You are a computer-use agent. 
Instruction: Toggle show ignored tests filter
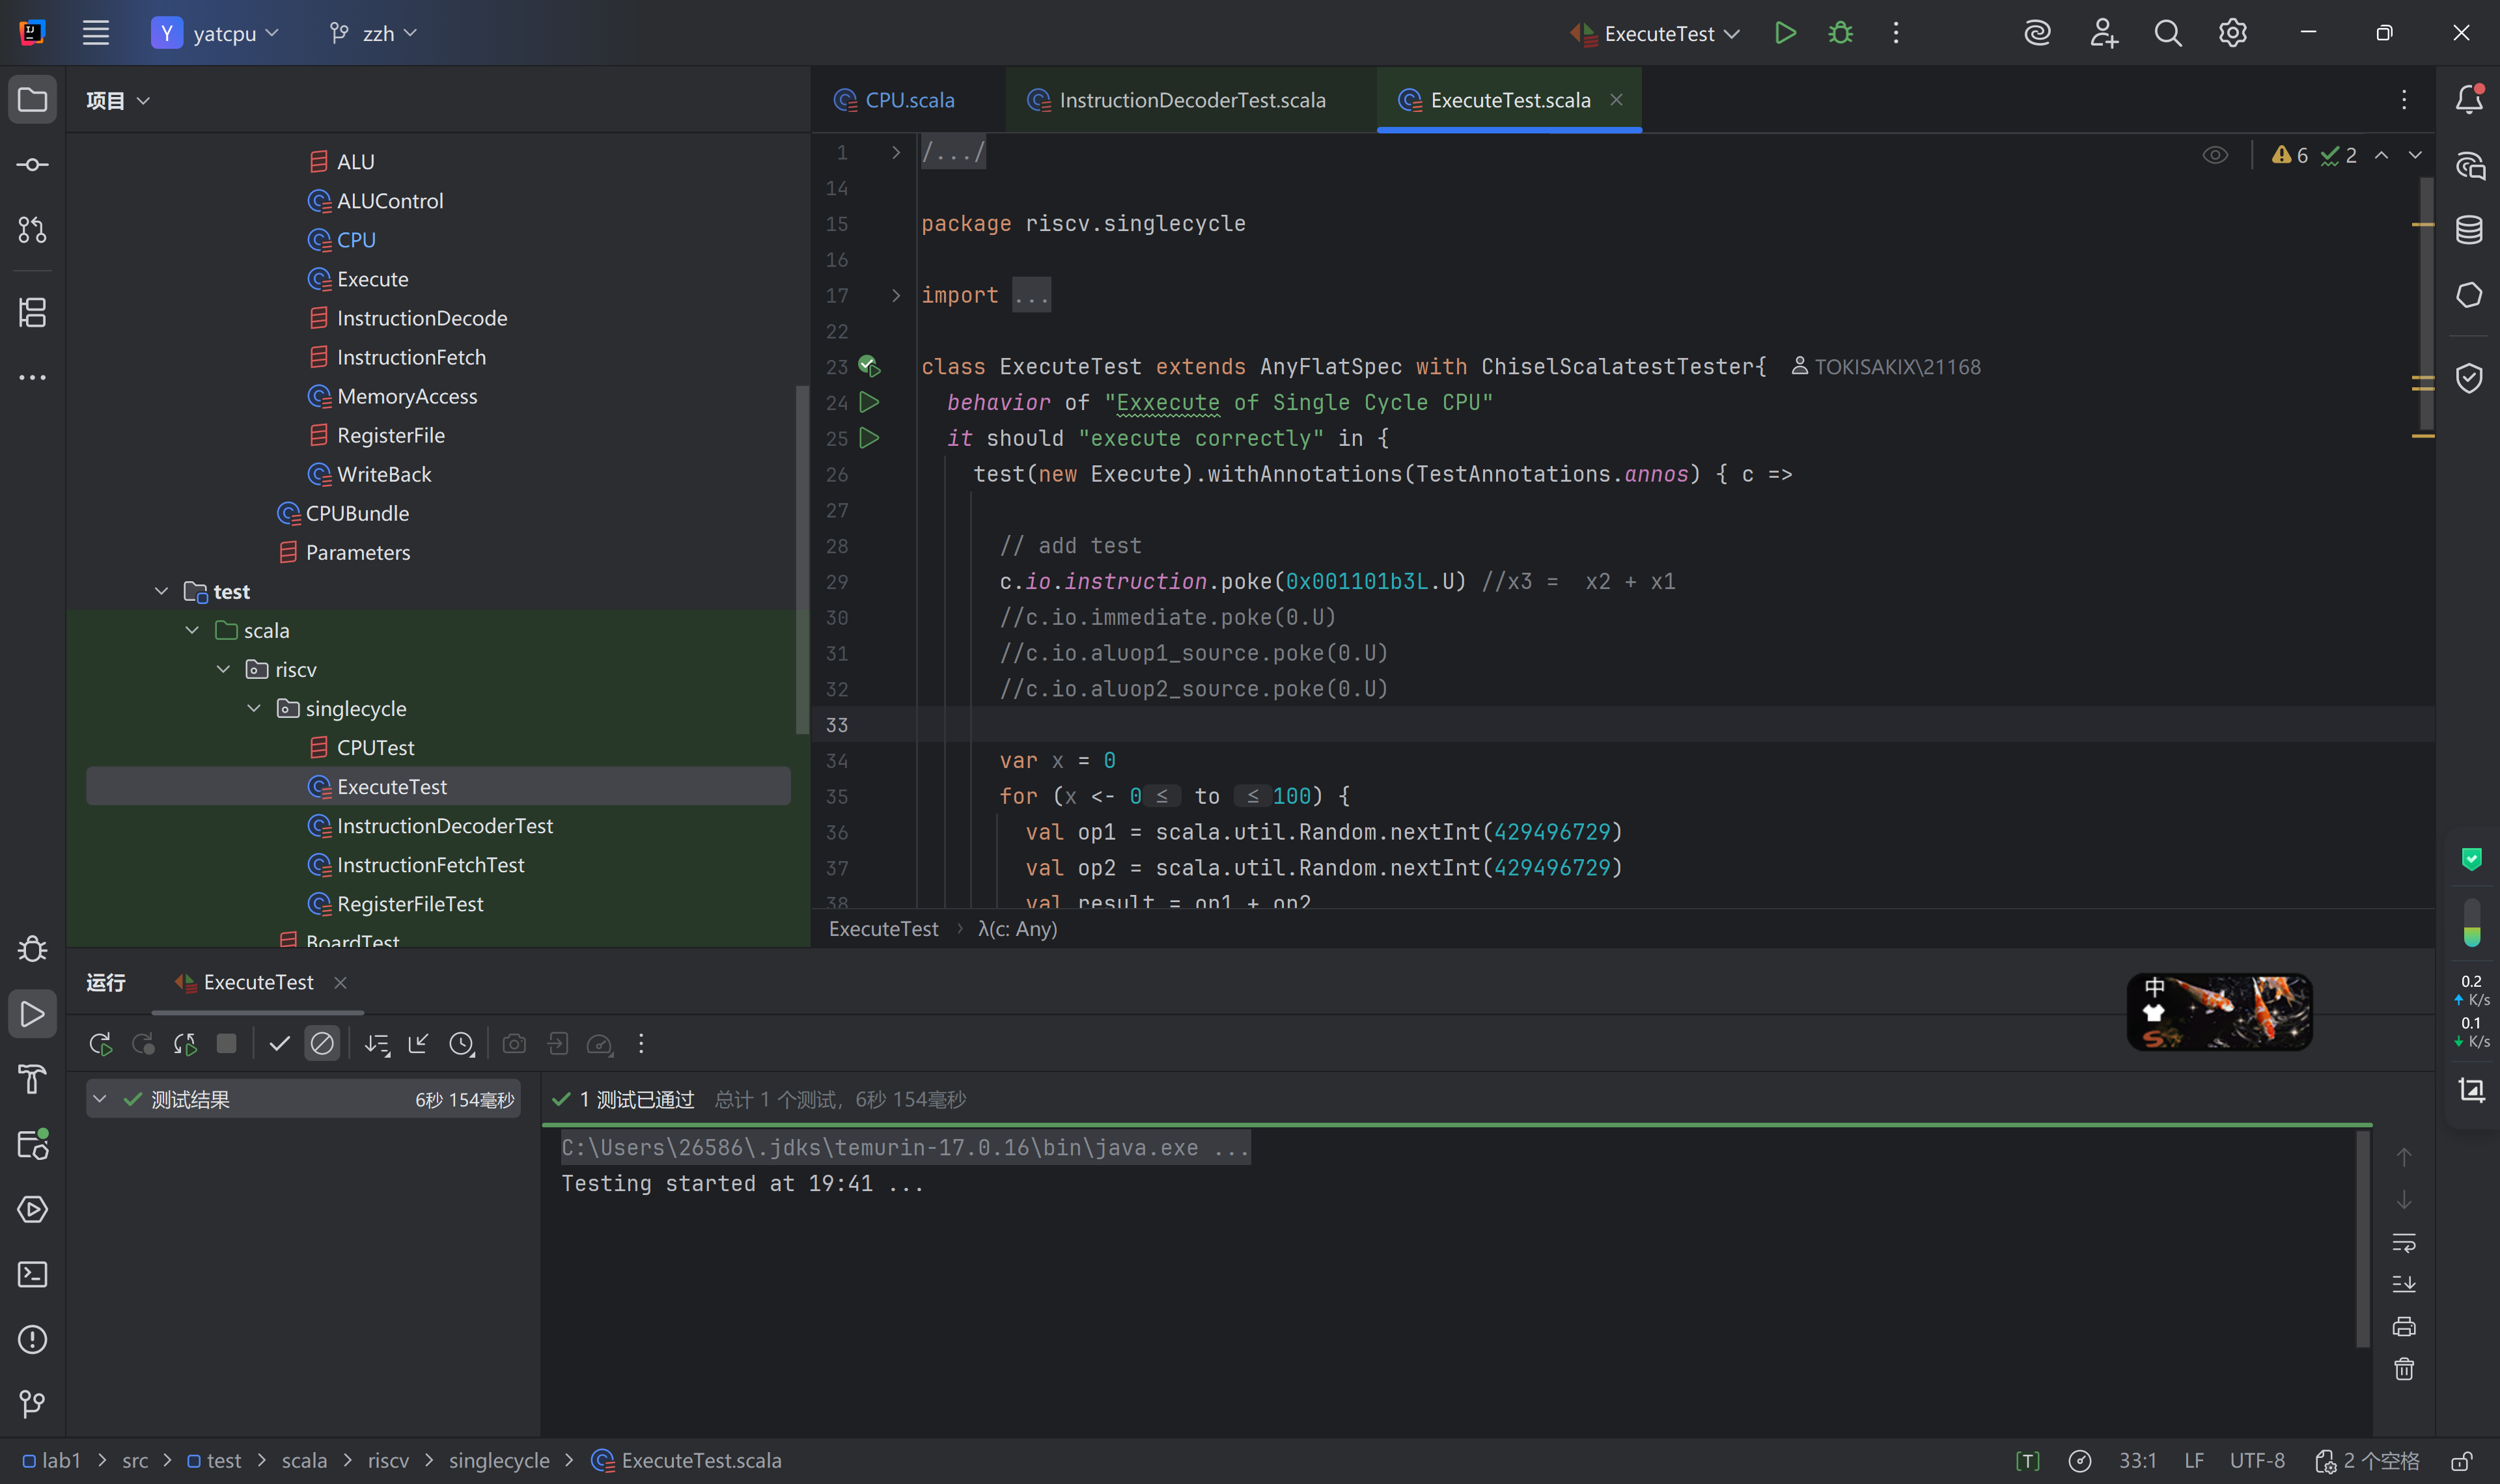(322, 1044)
